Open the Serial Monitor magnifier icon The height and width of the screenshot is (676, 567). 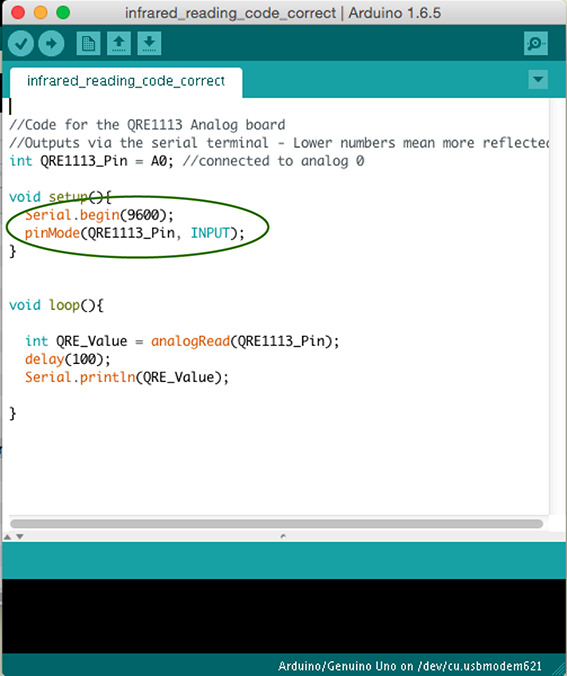[x=536, y=44]
